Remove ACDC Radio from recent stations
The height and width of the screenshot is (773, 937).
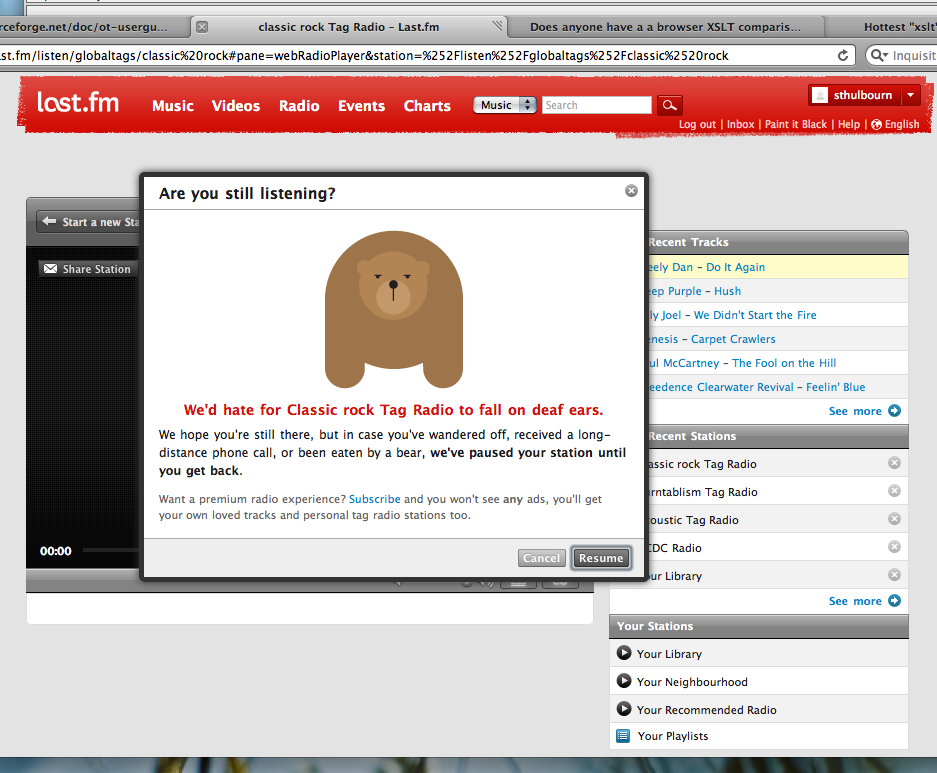894,547
